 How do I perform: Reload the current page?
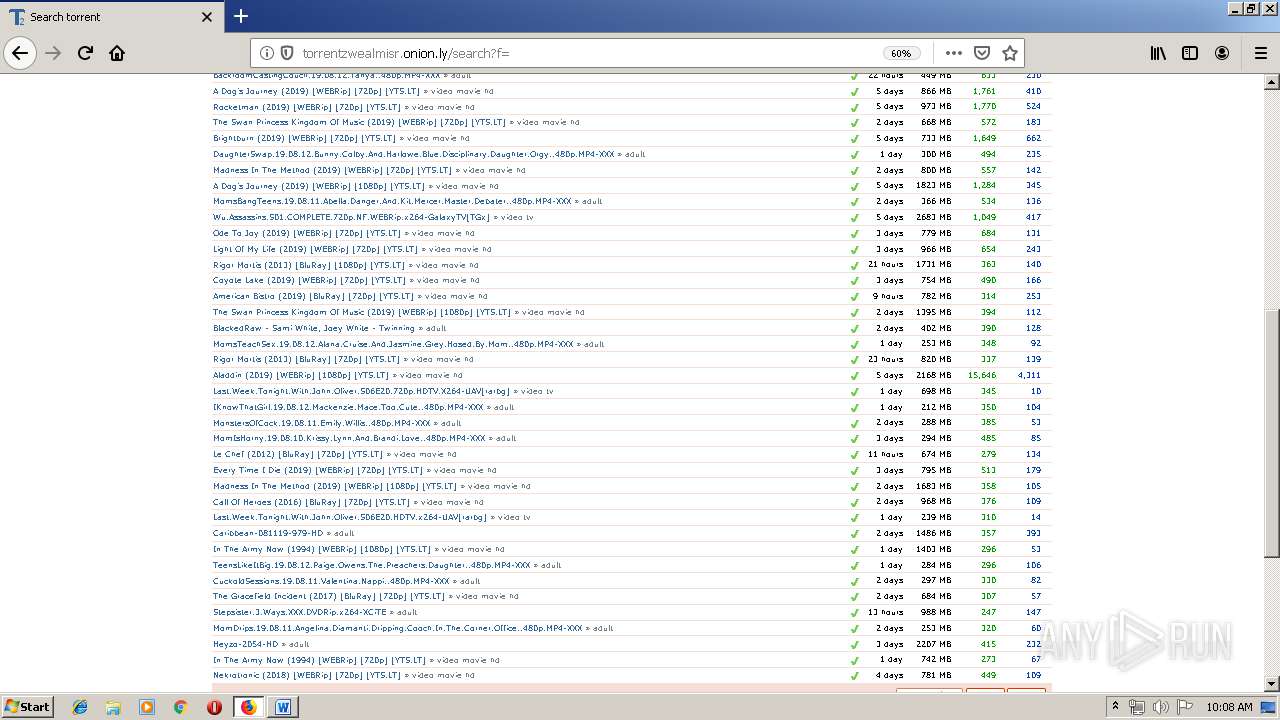[85, 53]
